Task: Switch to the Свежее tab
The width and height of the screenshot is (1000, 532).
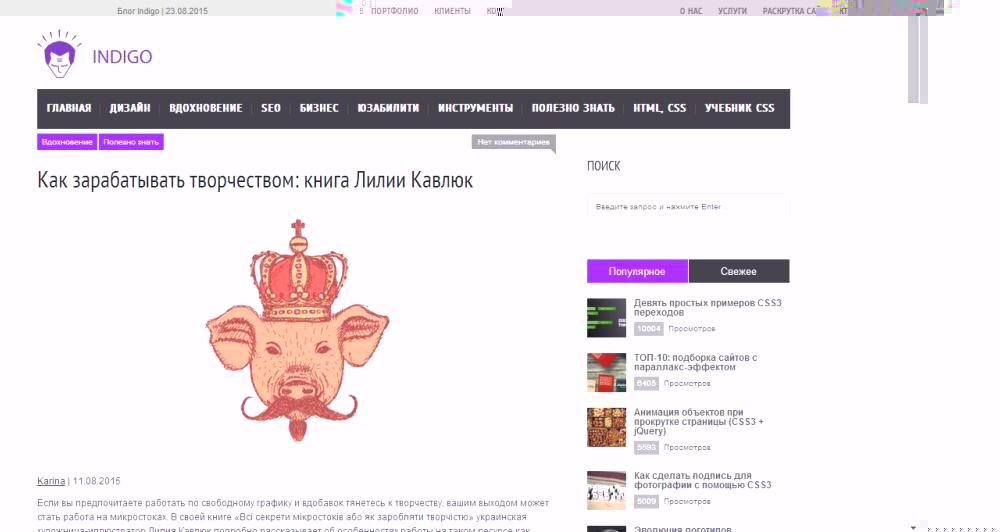Action: 739,271
